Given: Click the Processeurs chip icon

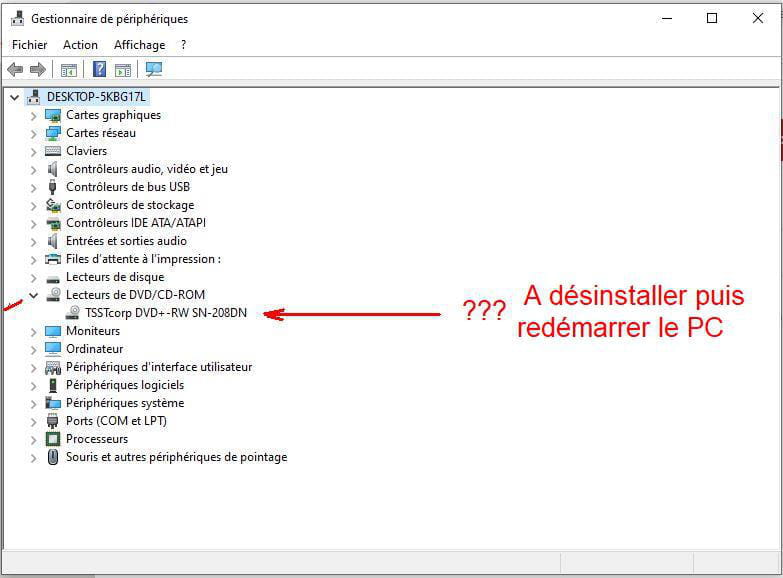Looking at the screenshot, I should (x=52, y=439).
